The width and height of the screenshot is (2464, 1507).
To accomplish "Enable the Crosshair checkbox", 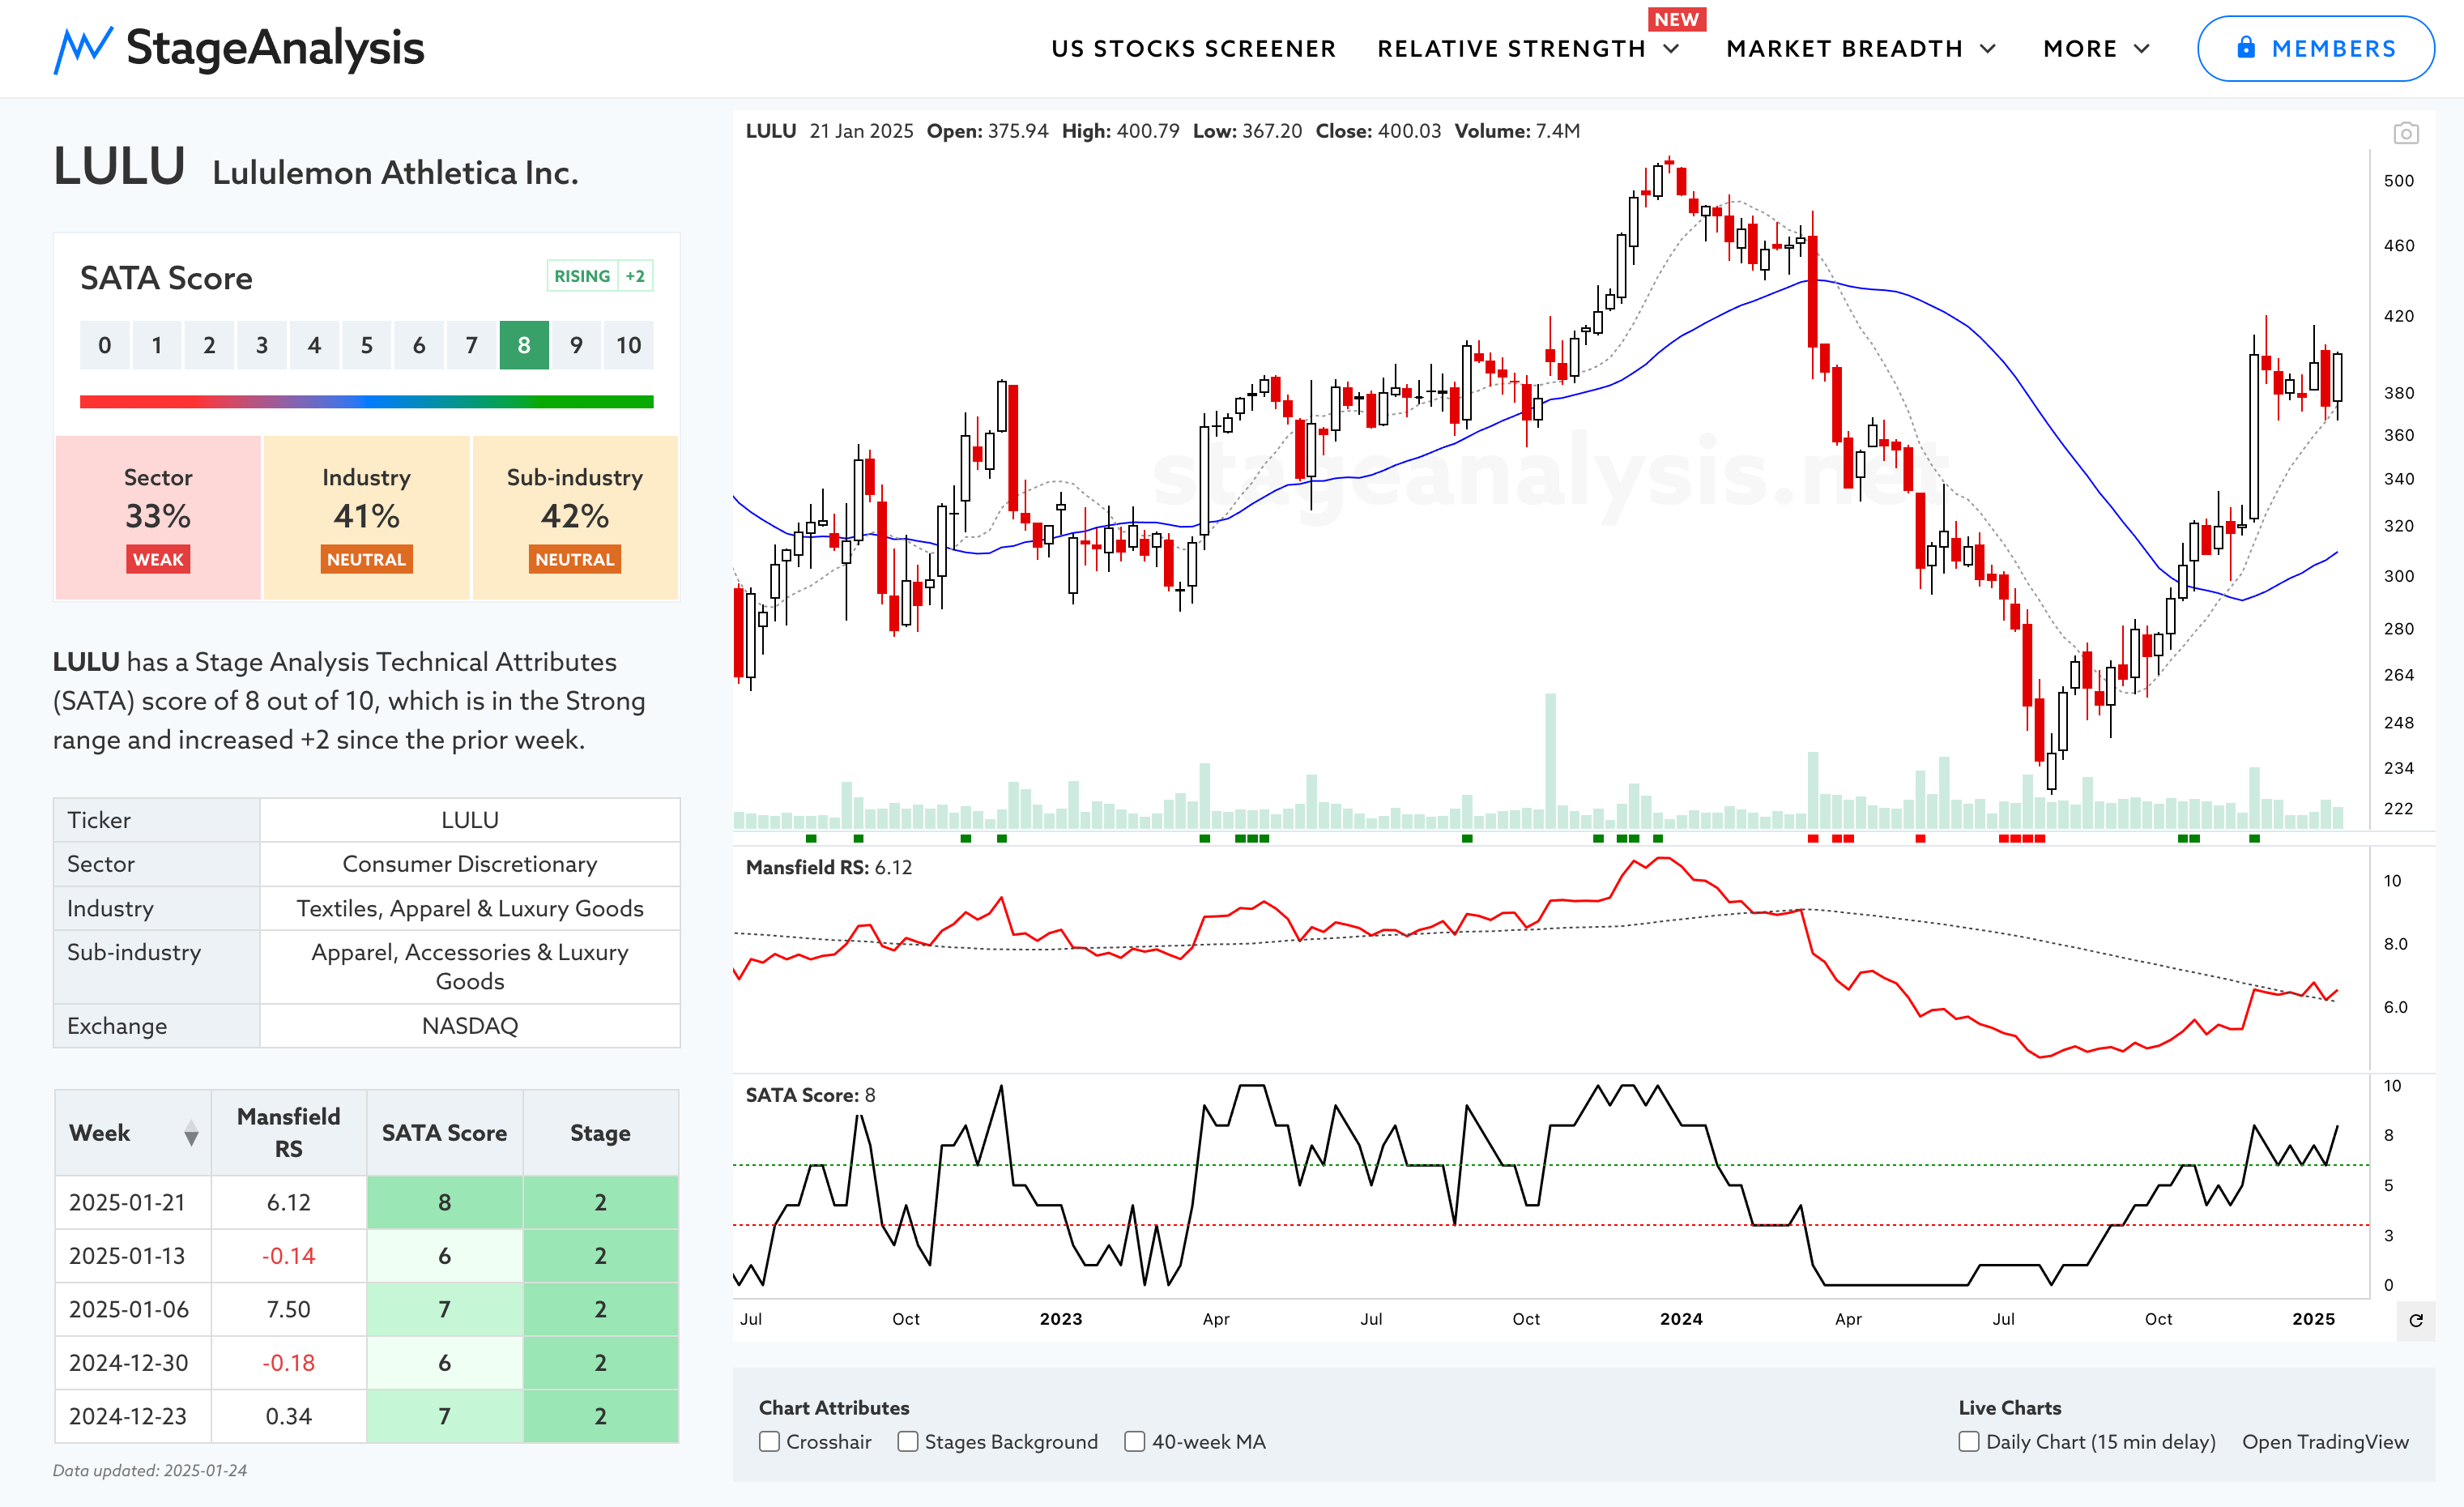I will [x=769, y=1441].
